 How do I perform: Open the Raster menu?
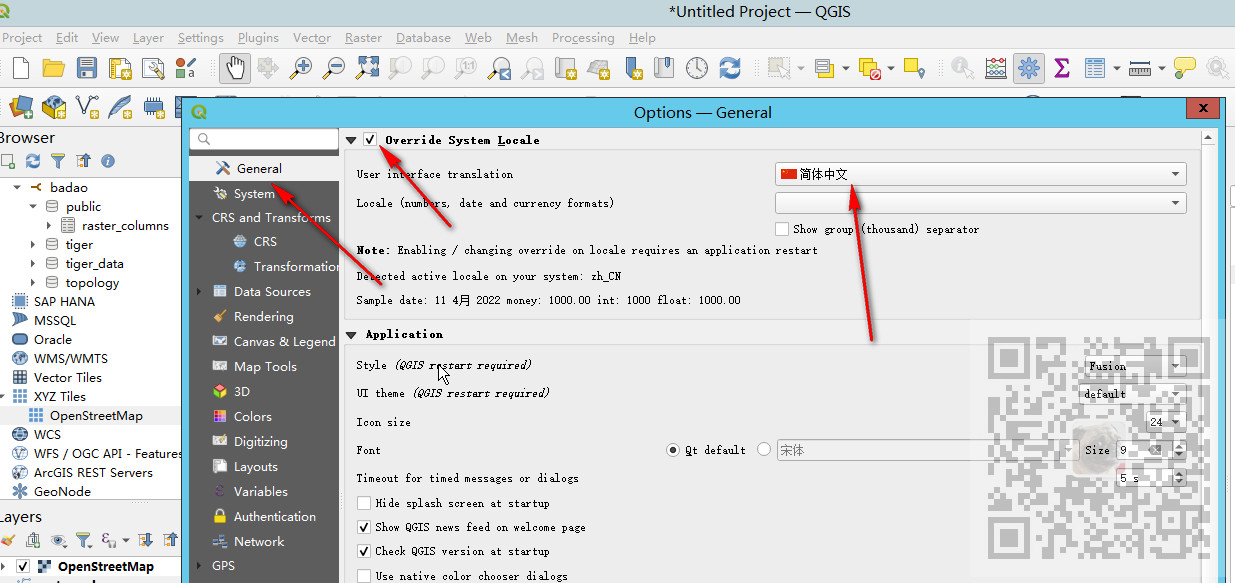pyautogui.click(x=363, y=38)
